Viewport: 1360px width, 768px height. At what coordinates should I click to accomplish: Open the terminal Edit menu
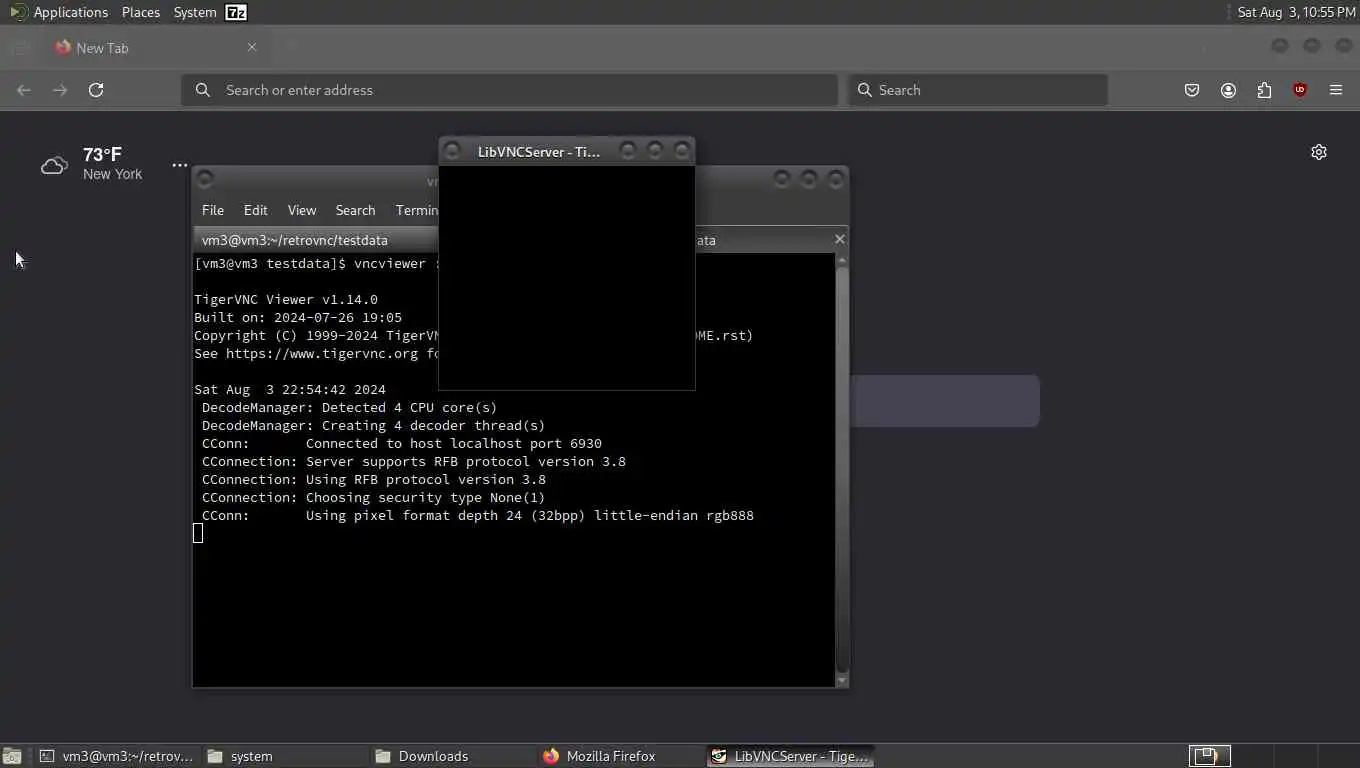(x=256, y=210)
